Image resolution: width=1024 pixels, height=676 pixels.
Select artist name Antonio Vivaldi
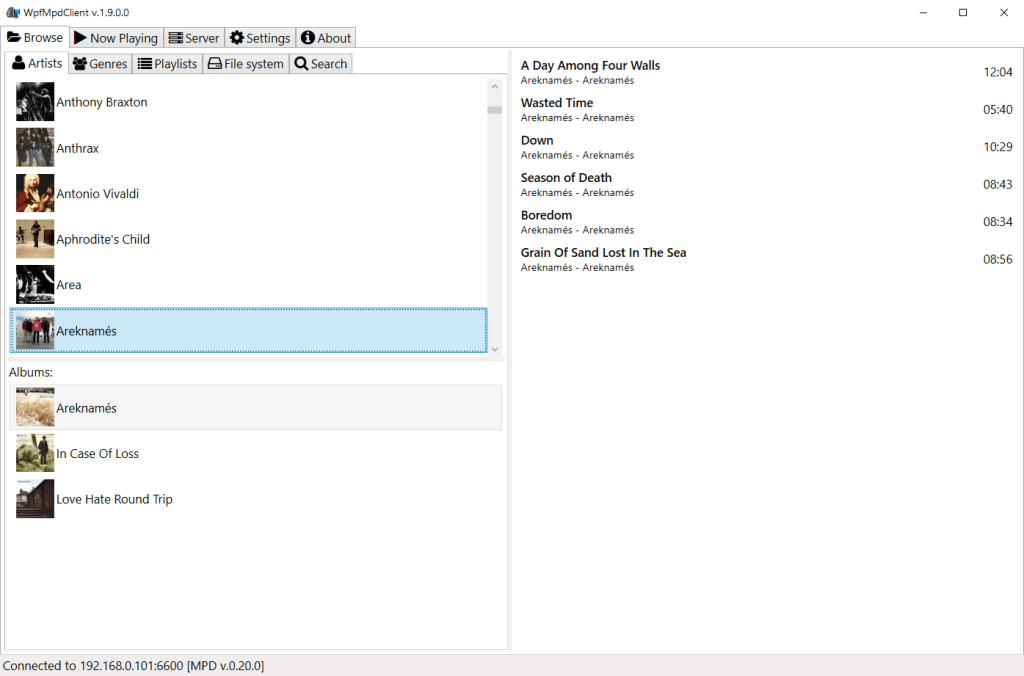pos(97,193)
